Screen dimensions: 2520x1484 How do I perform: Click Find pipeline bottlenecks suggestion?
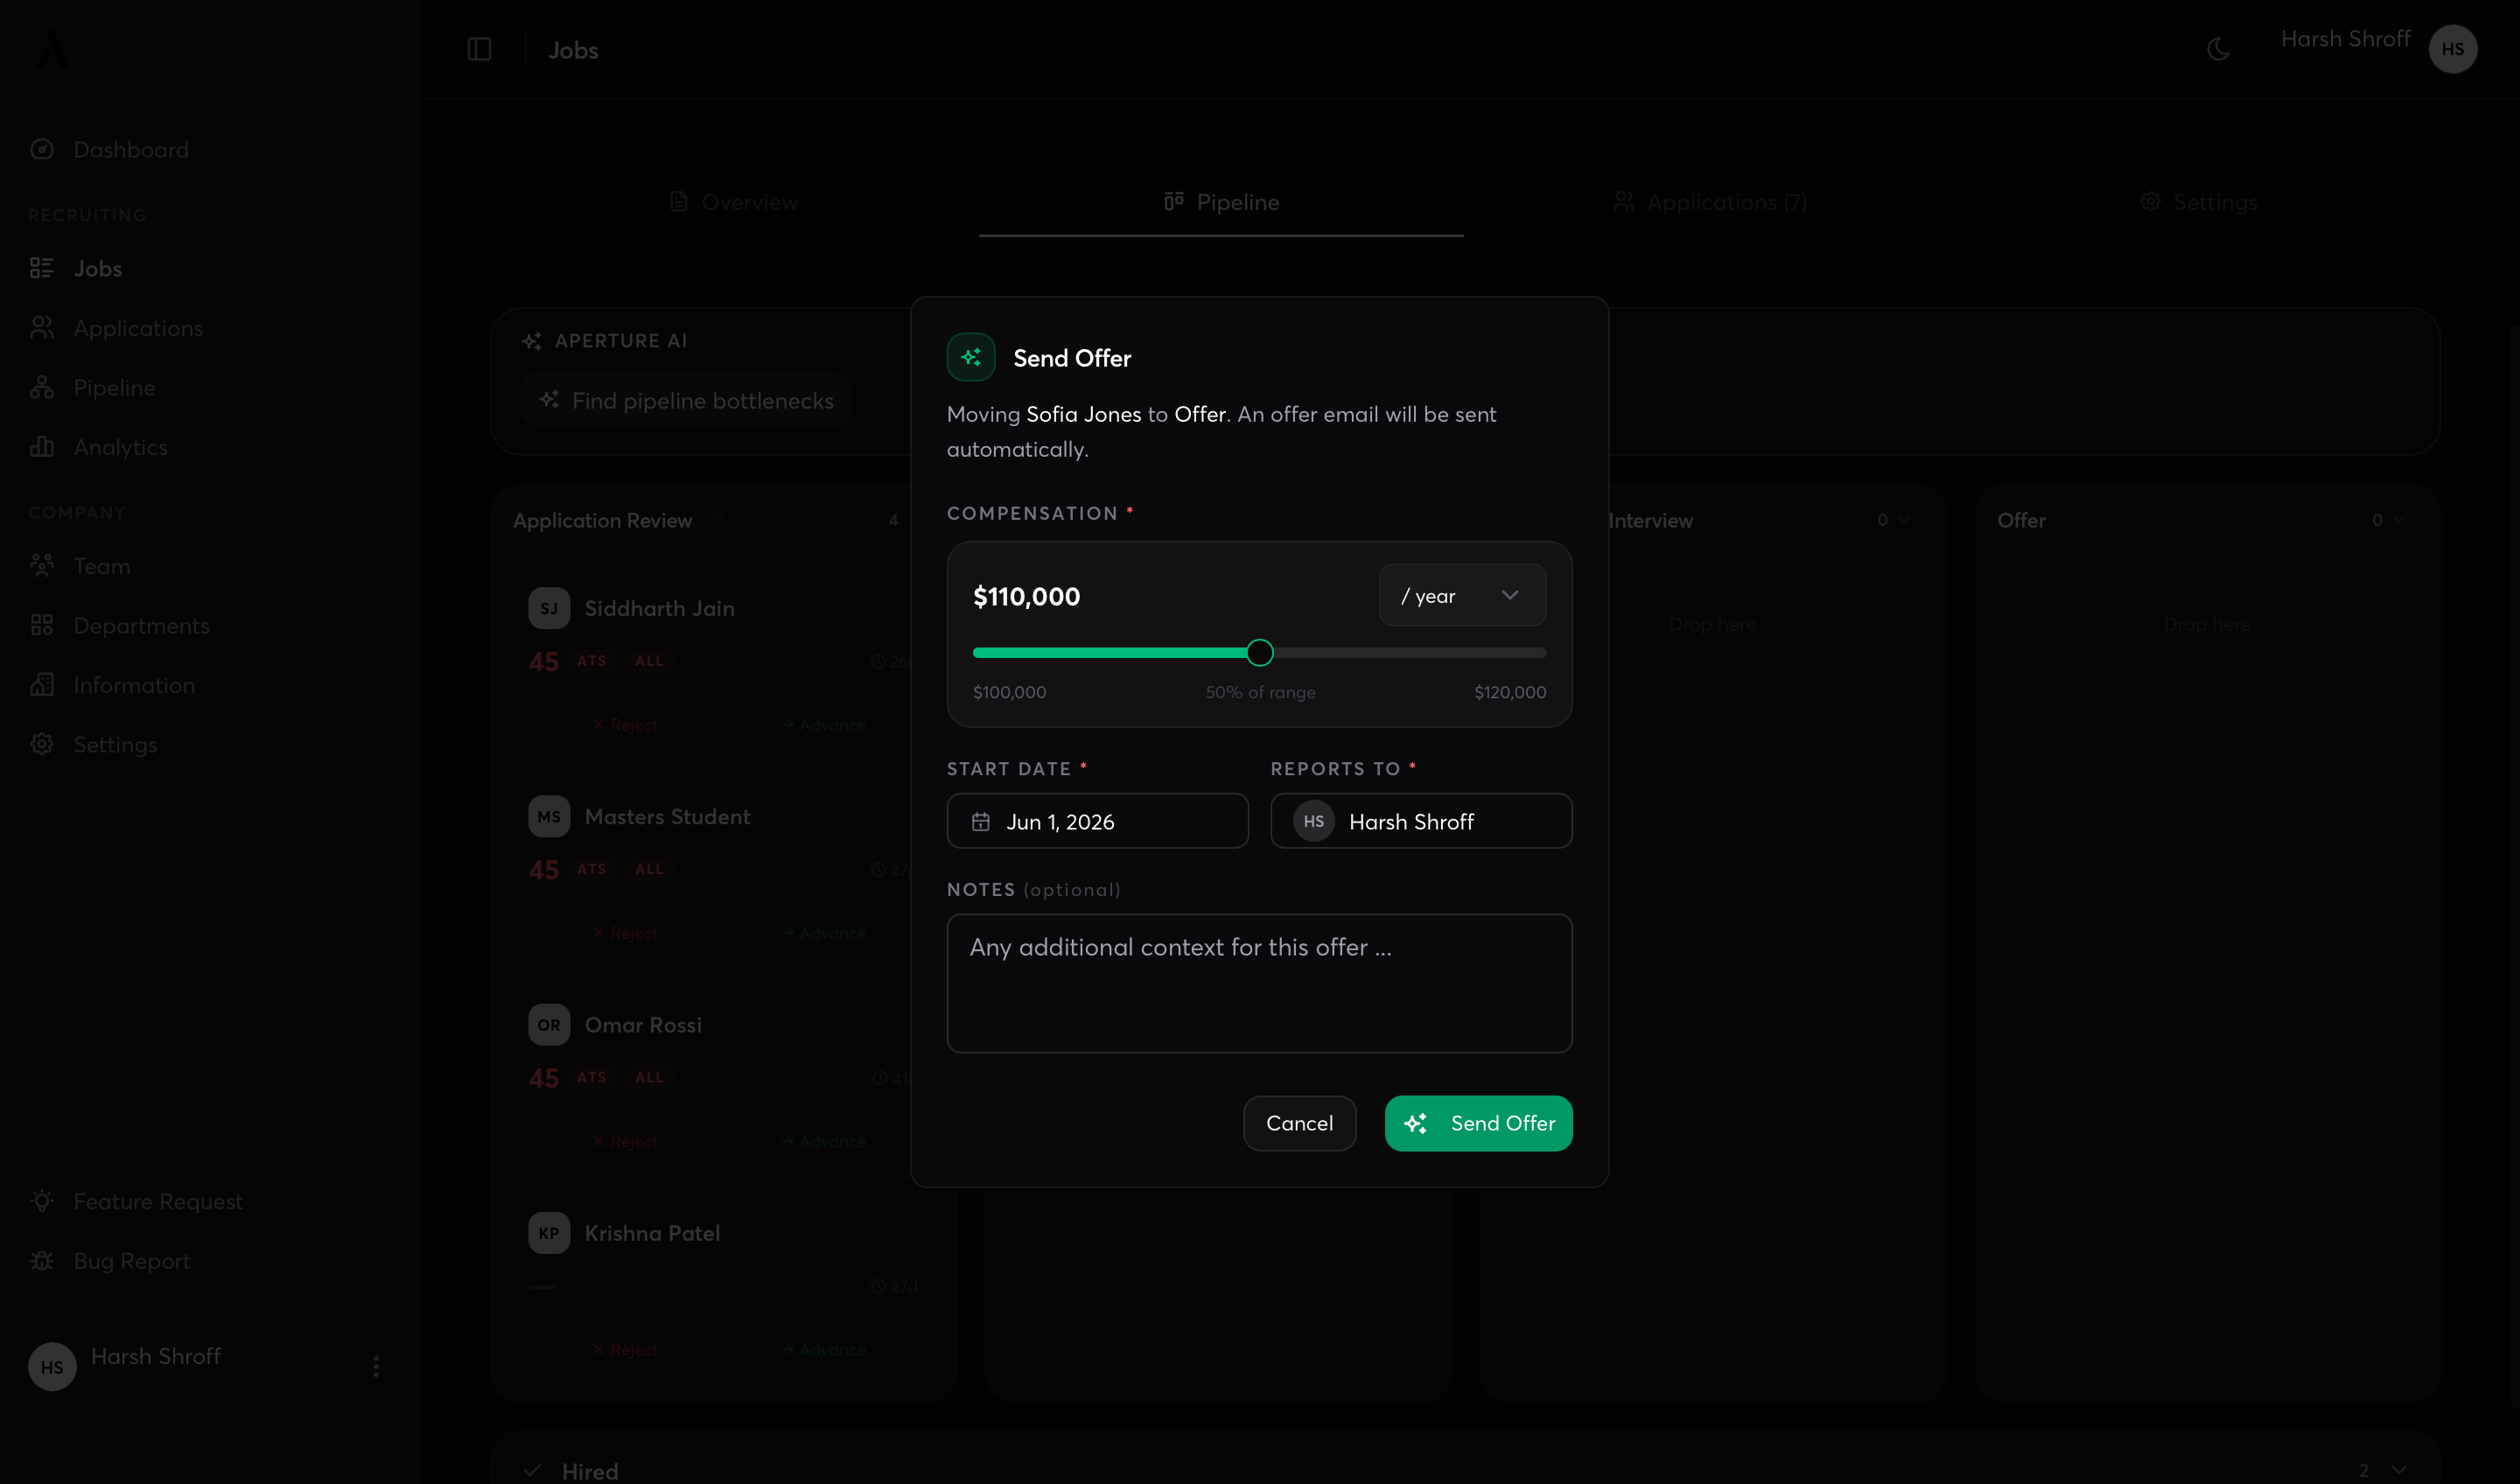pos(686,400)
